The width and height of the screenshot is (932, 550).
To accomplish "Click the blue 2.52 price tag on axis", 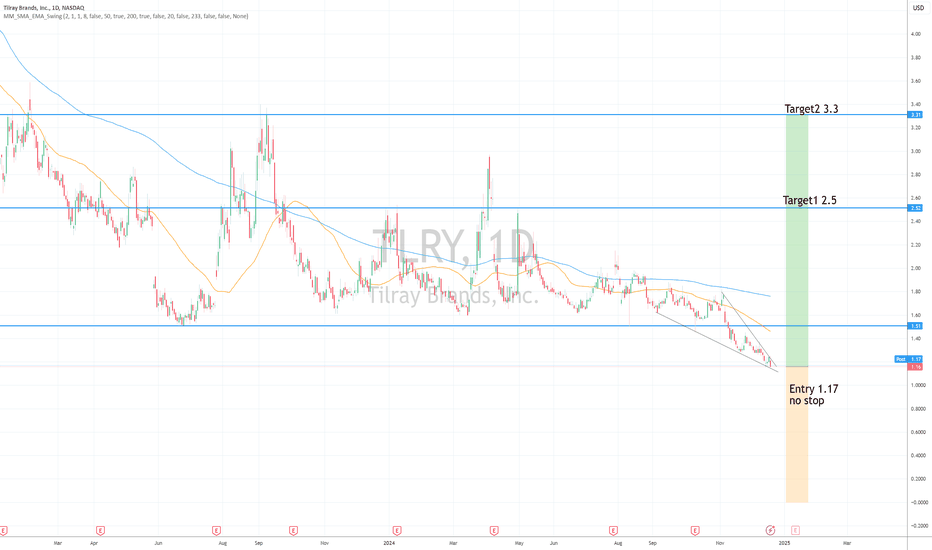I will [x=915, y=208].
